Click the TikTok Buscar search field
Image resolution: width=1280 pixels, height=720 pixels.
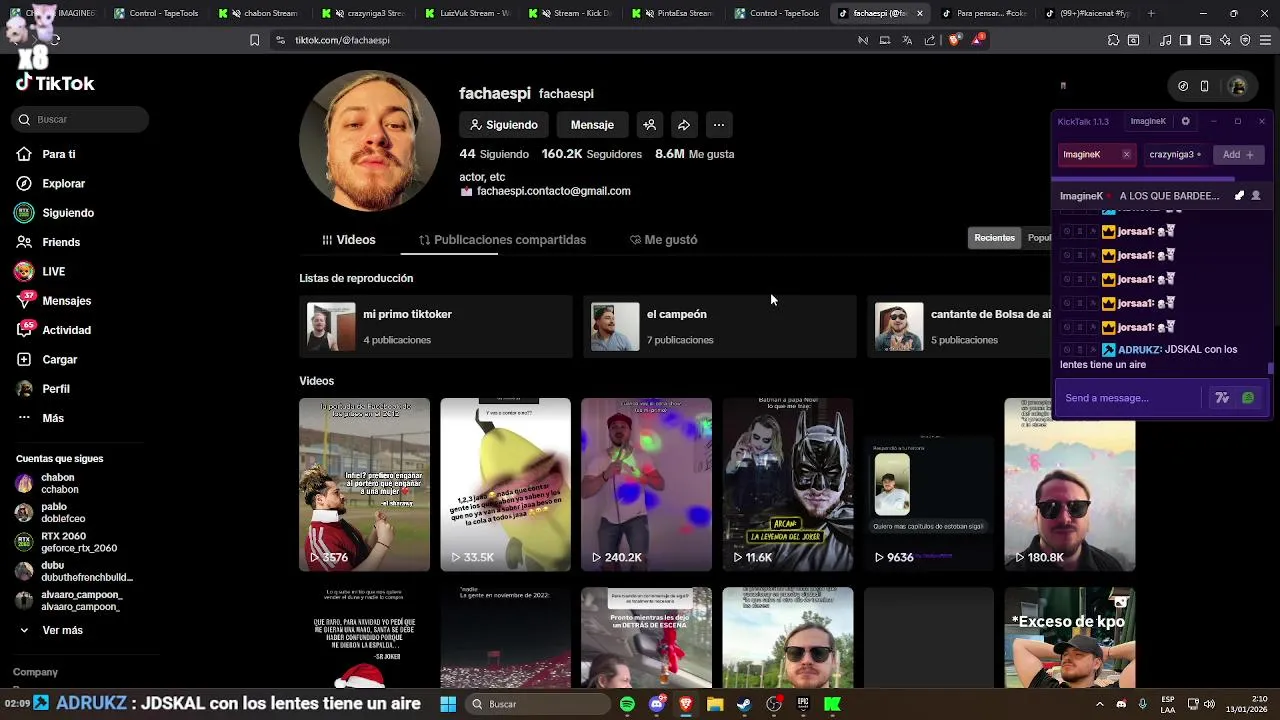[x=80, y=119]
